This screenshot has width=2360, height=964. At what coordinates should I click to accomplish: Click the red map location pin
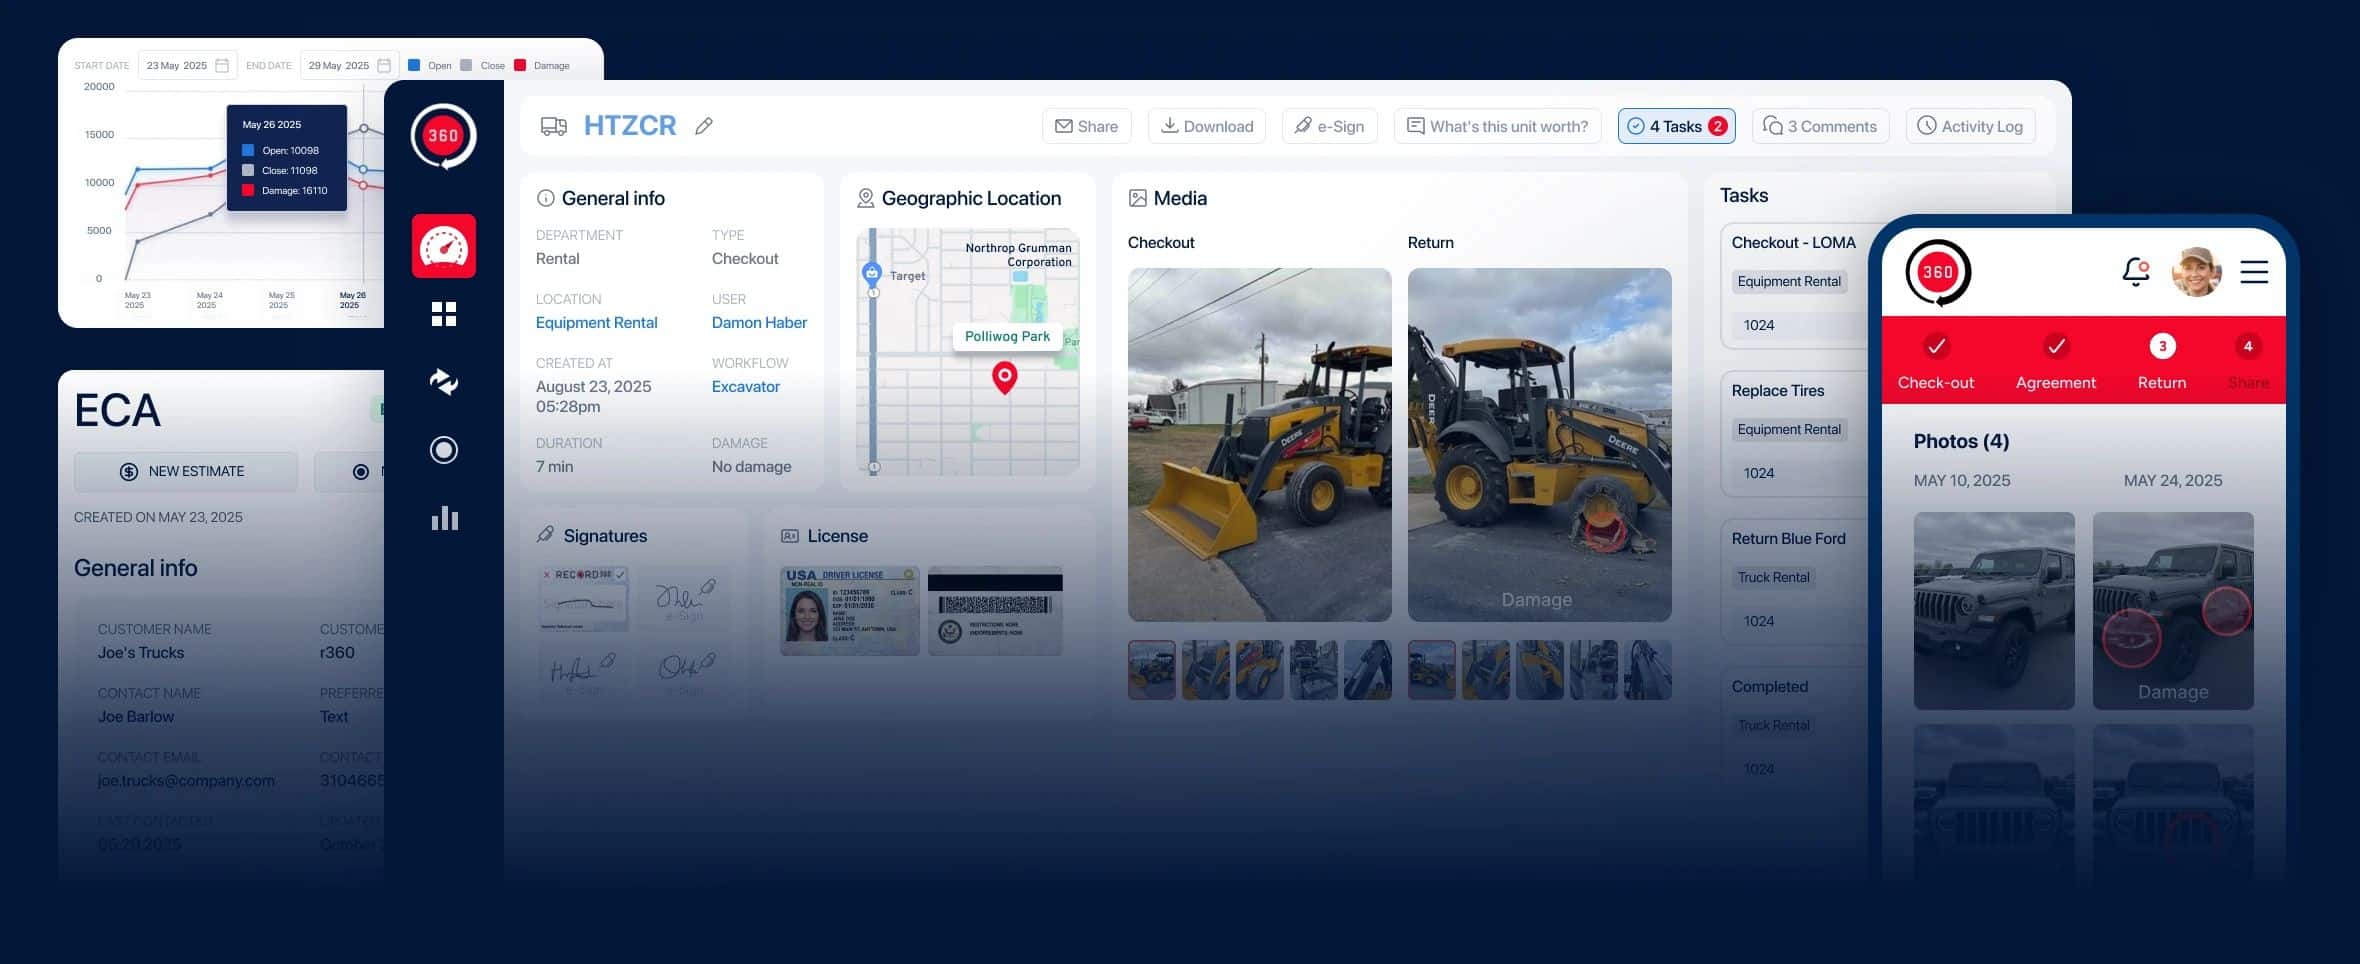(x=1004, y=377)
